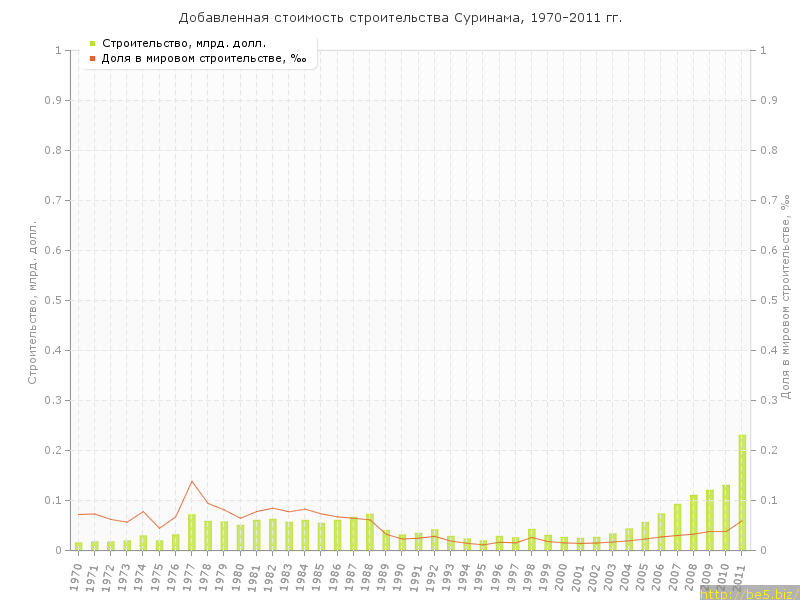The height and width of the screenshot is (600, 800).
Task: Click the 1977 green bar
Action: (192, 532)
